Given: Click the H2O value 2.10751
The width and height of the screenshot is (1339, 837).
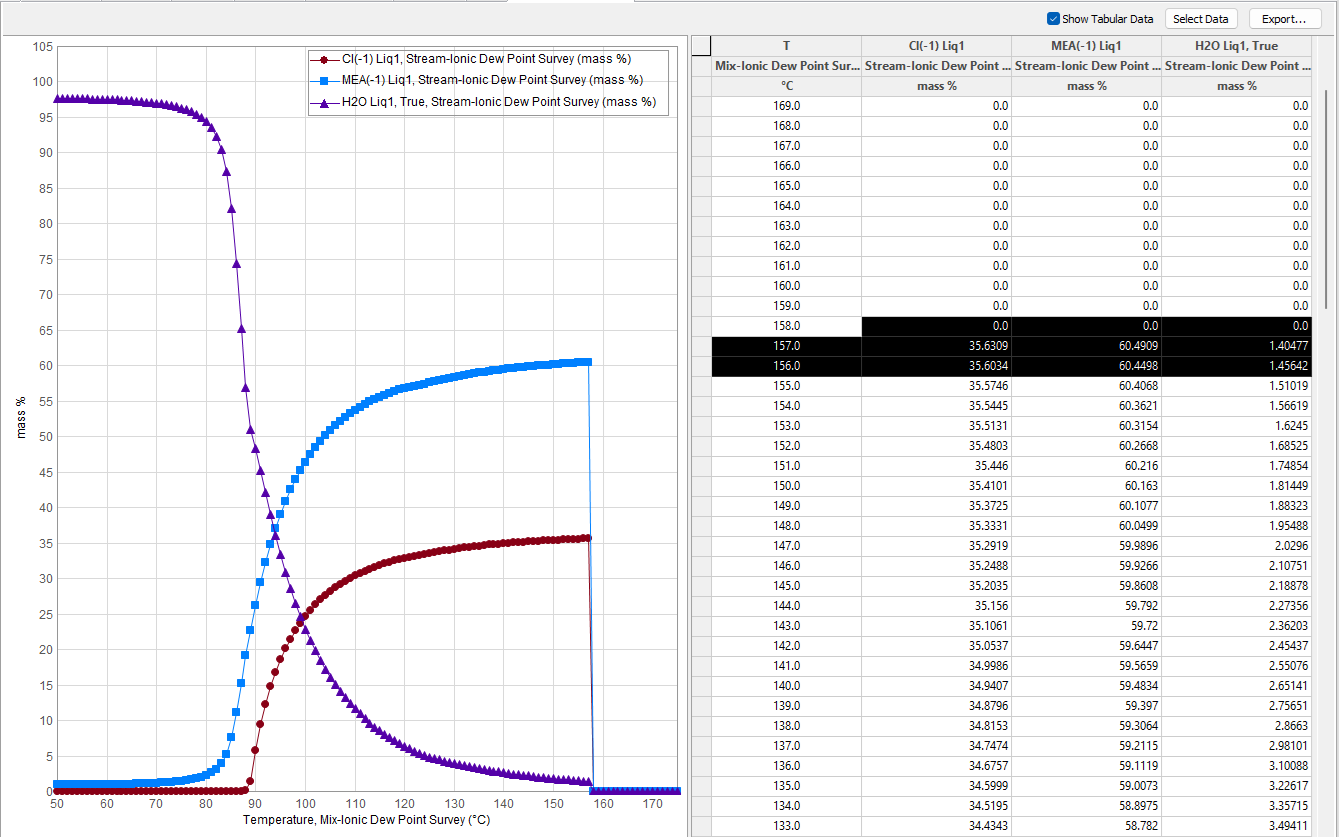Looking at the screenshot, I should 1236,566.
